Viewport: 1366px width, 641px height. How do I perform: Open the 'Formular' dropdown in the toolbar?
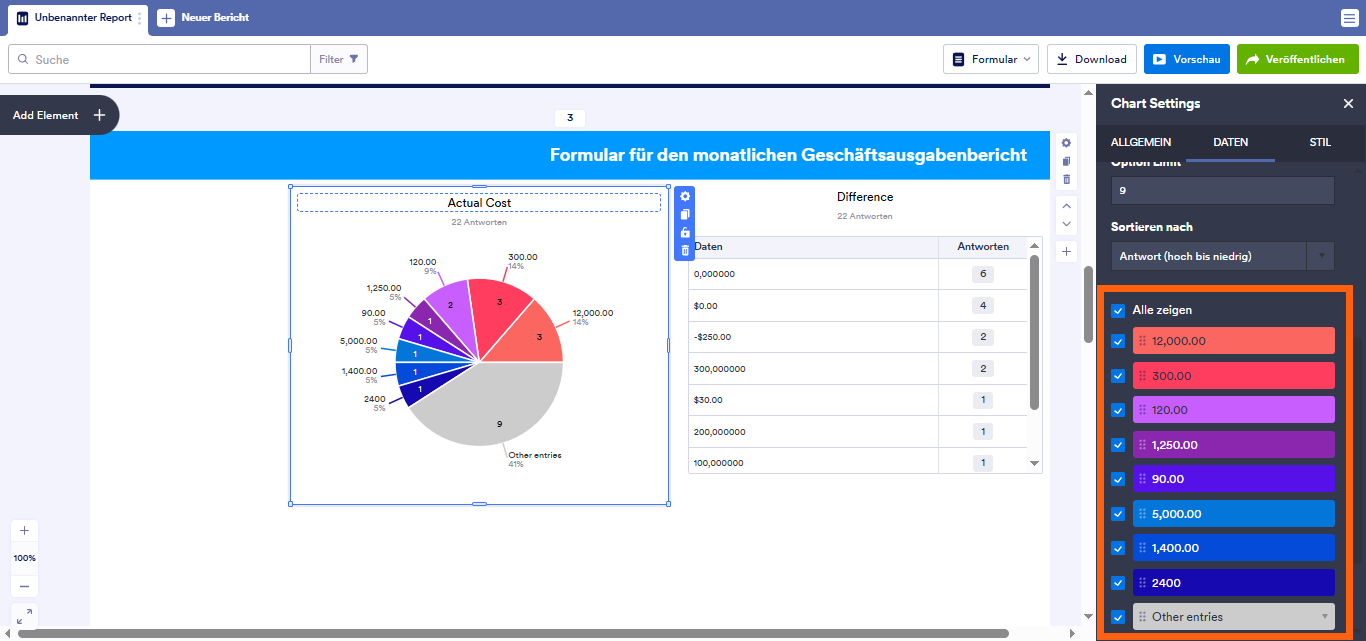[x=991, y=58]
